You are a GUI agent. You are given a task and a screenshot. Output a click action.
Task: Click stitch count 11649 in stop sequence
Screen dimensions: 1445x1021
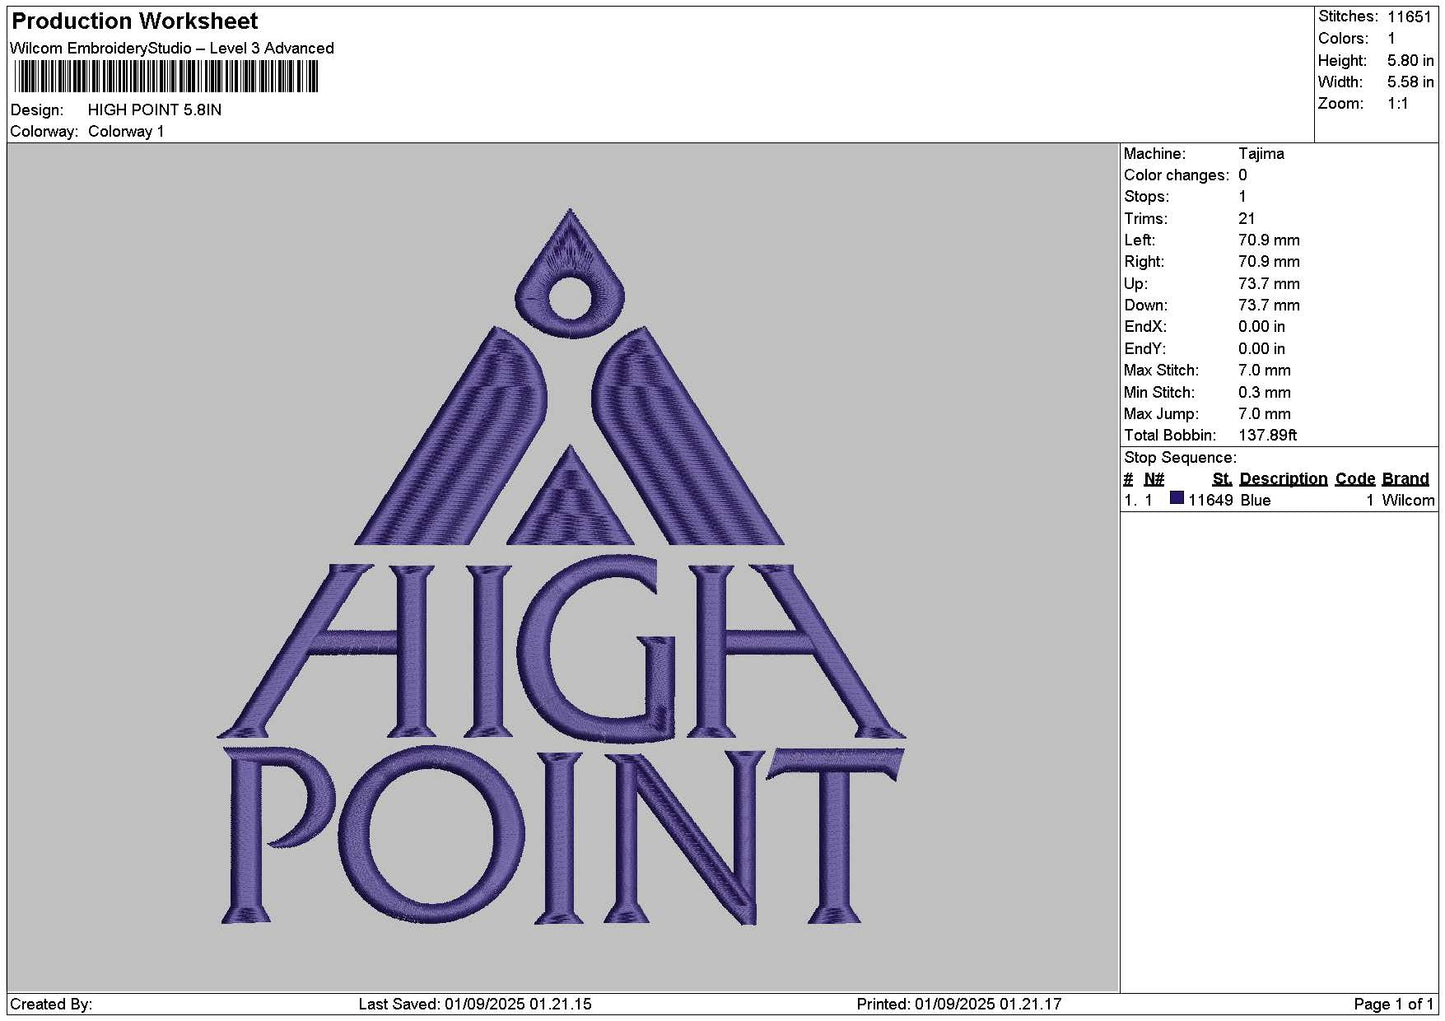tap(1210, 500)
